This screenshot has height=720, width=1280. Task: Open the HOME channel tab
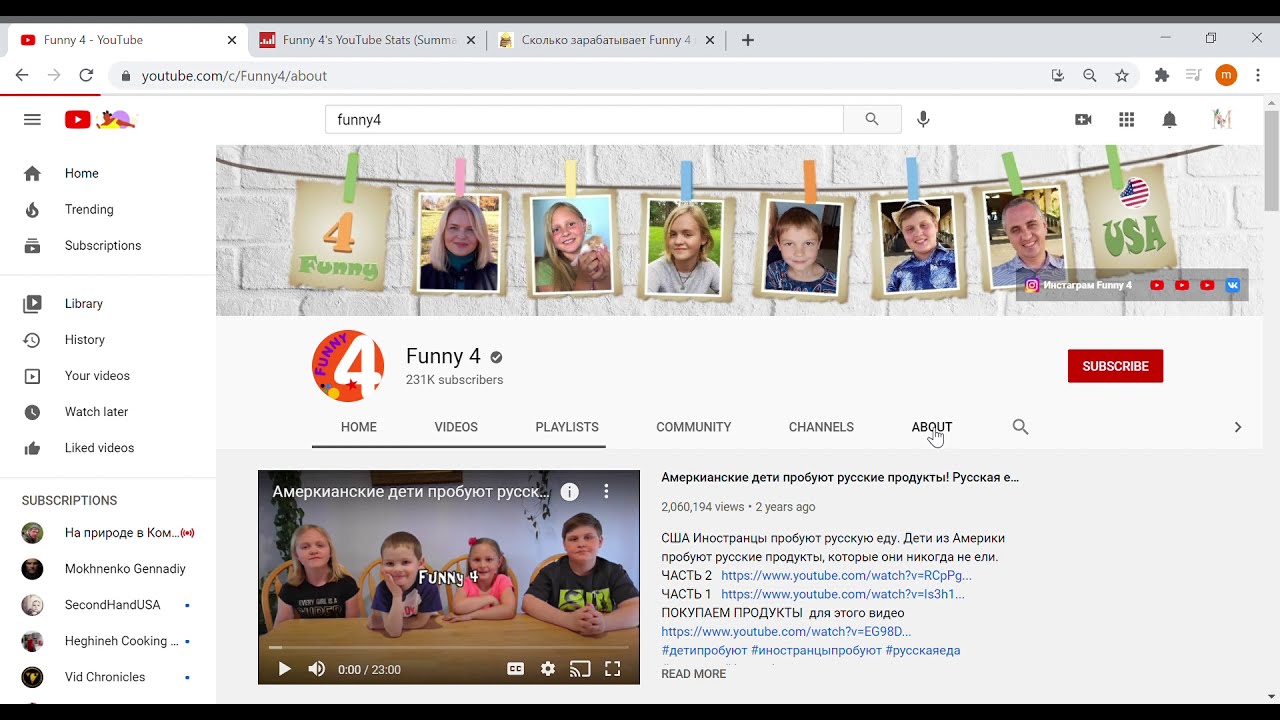(359, 427)
